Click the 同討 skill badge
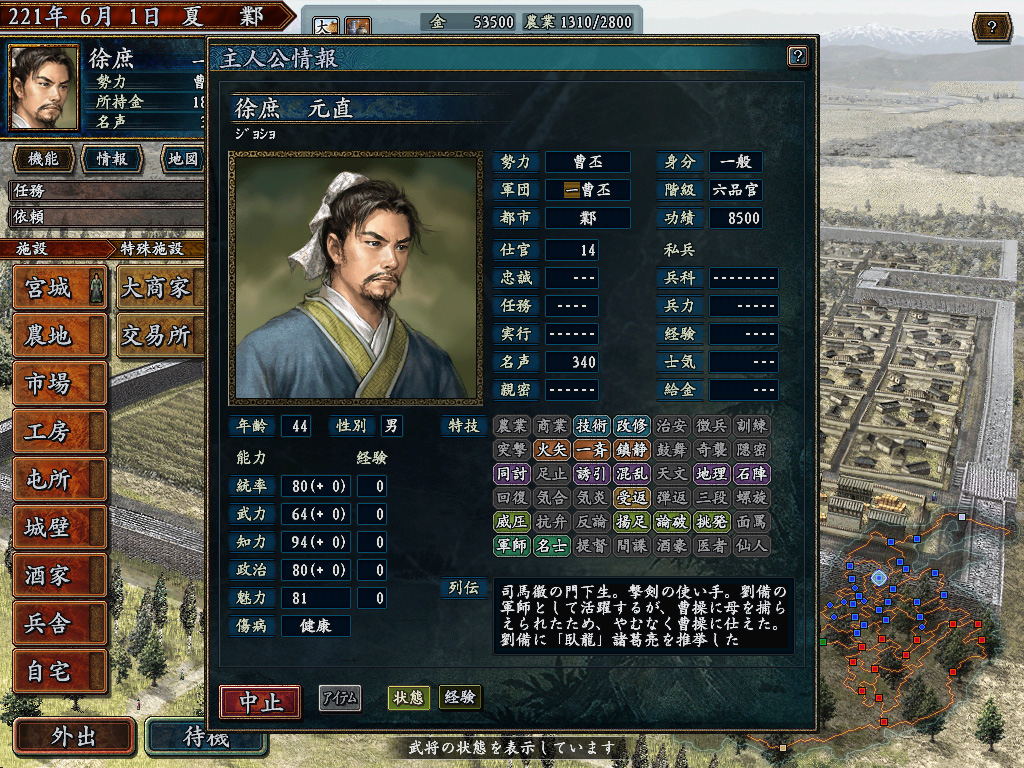Image resolution: width=1024 pixels, height=768 pixels. pyautogui.click(x=511, y=473)
